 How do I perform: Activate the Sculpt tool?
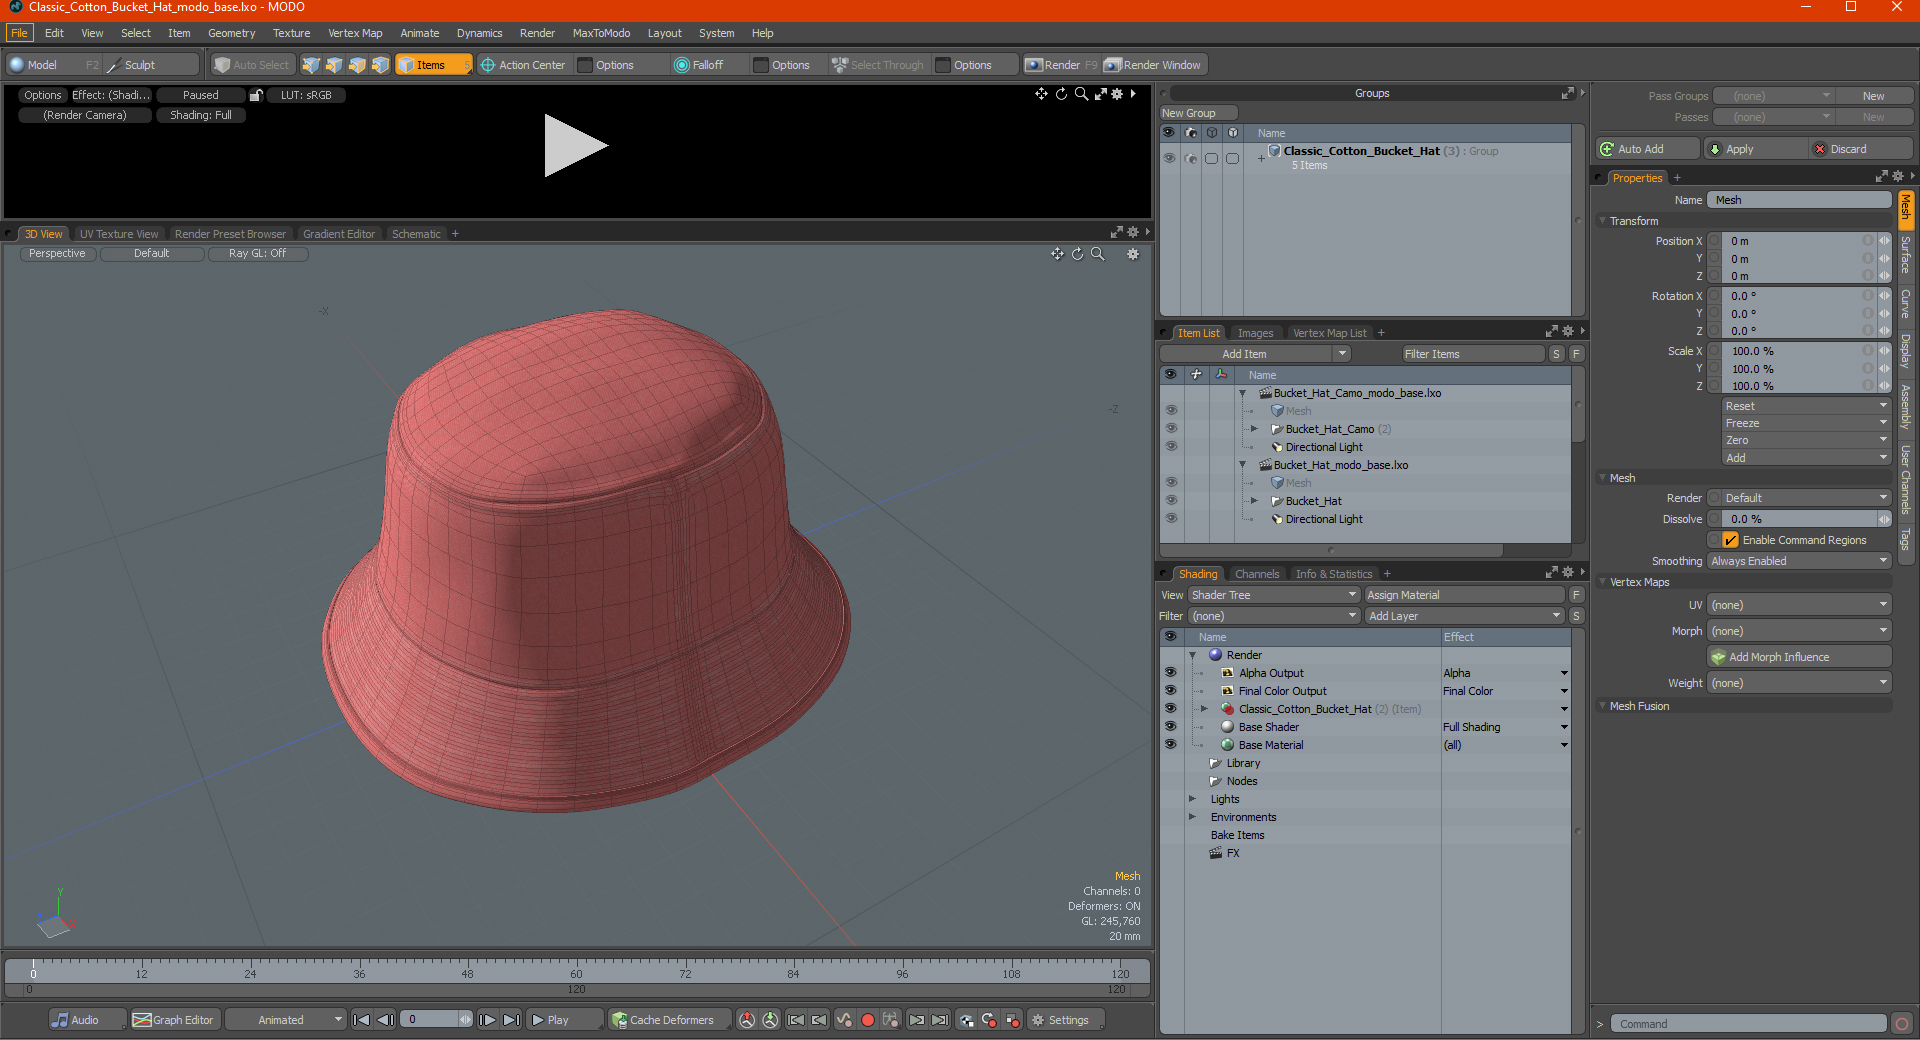(151, 65)
